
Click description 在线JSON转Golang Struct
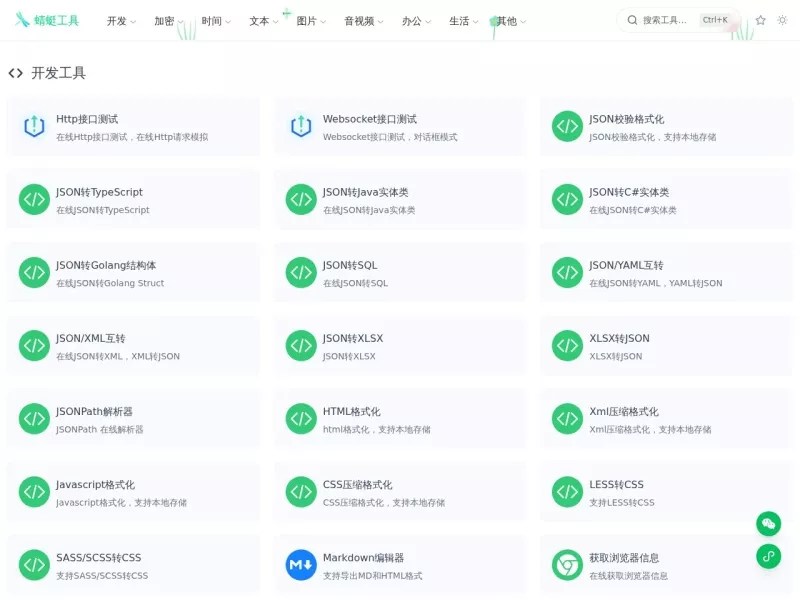tap(110, 283)
